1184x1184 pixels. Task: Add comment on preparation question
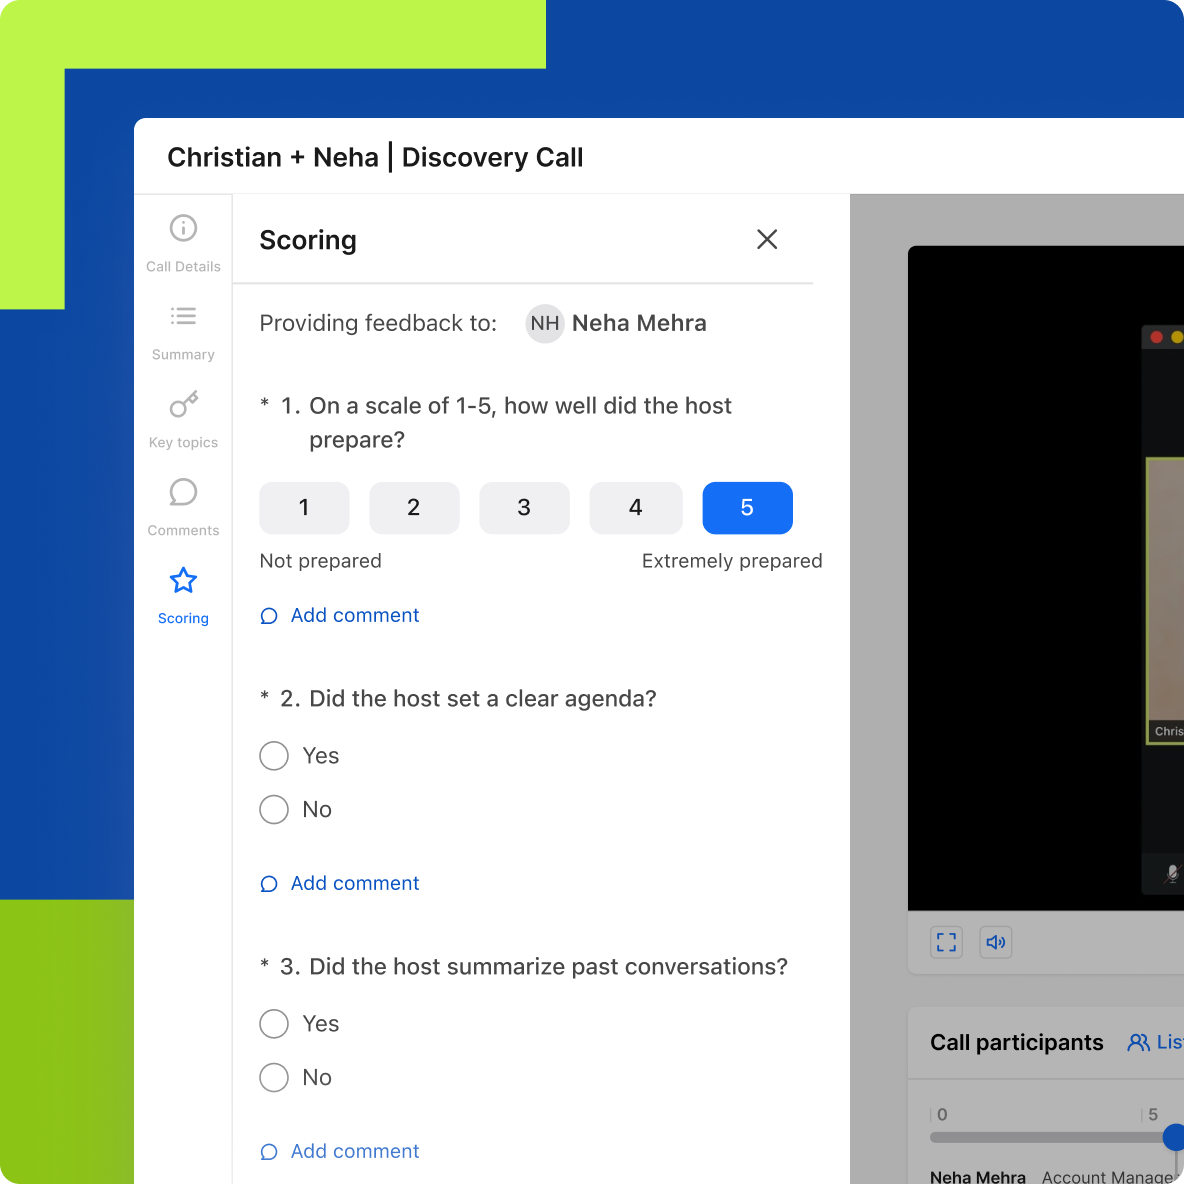click(340, 615)
